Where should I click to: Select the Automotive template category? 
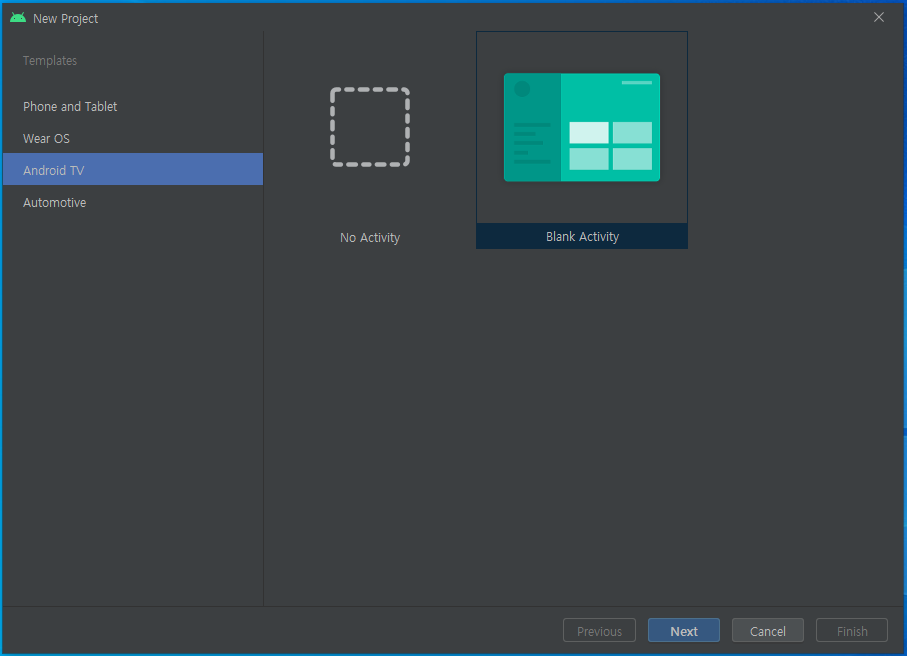(x=132, y=202)
